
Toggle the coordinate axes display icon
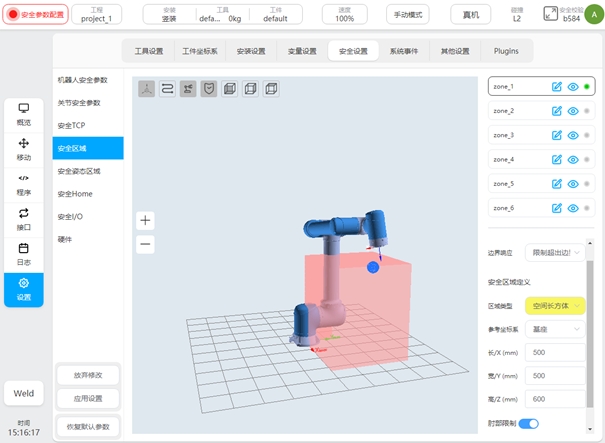(x=147, y=89)
